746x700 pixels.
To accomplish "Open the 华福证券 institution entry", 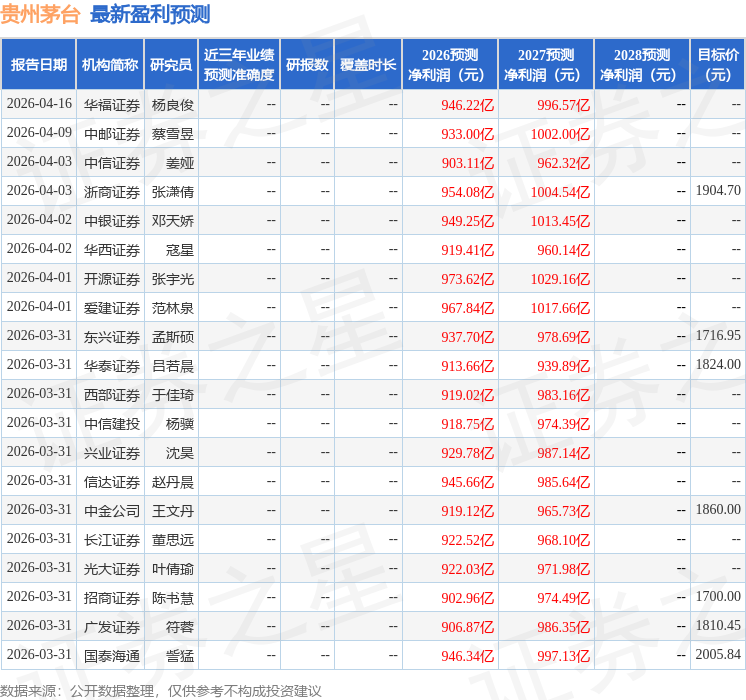I will 111,104.
